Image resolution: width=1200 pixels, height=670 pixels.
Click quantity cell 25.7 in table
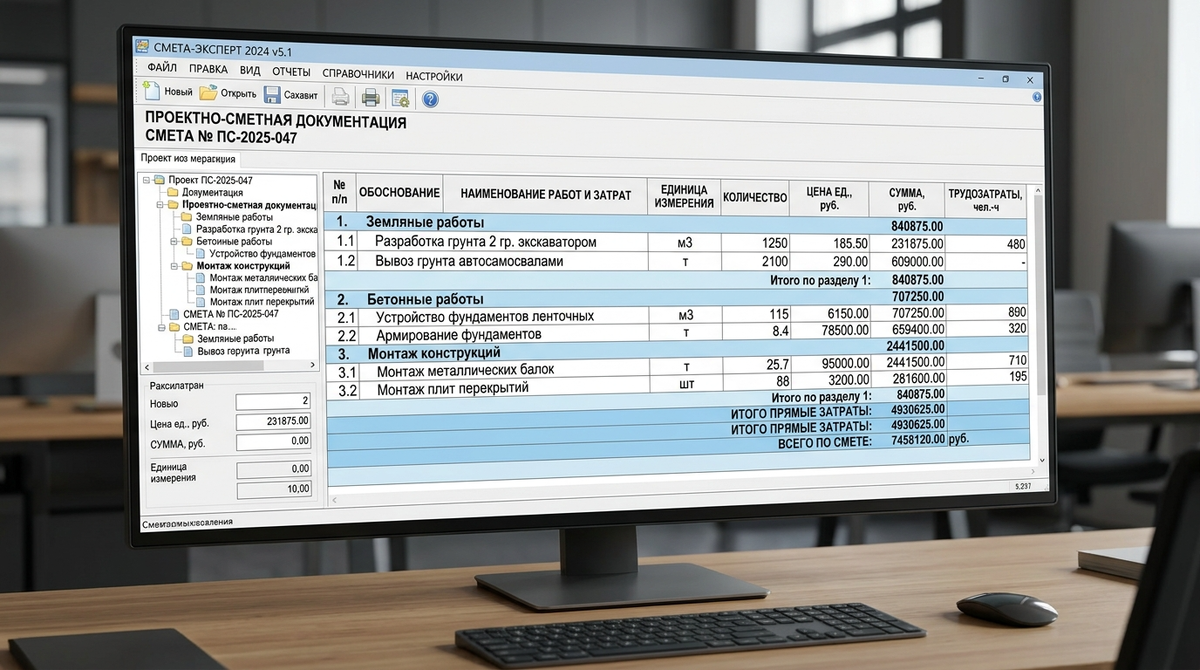pyautogui.click(x=755, y=365)
